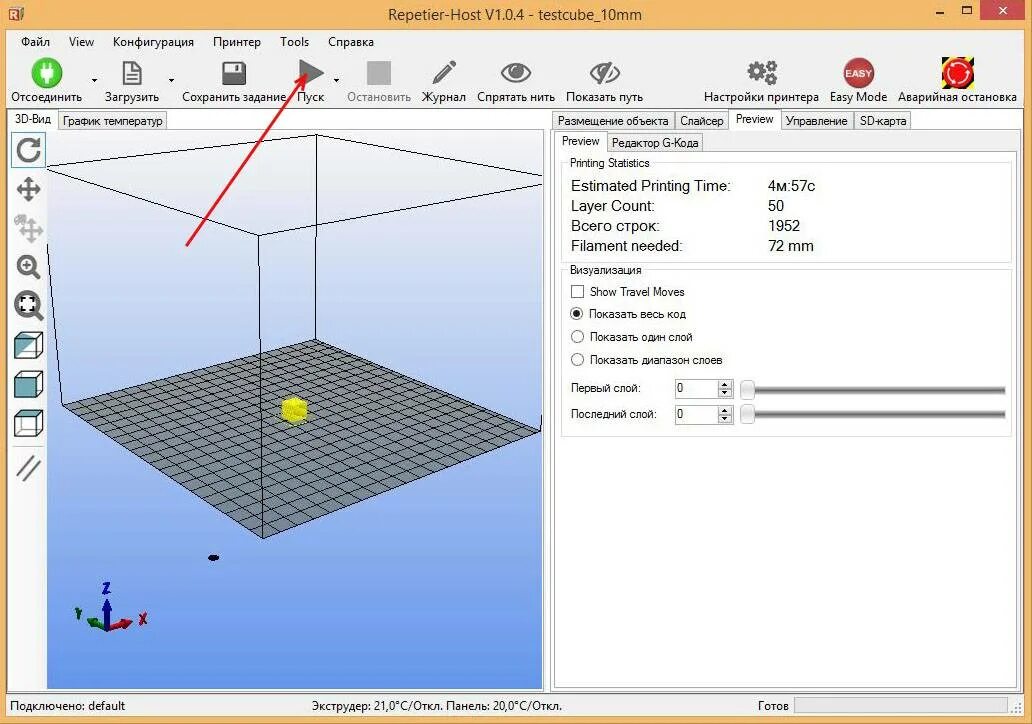Select the zoom magnifier tool
The height and width of the screenshot is (724, 1032).
coord(28,267)
